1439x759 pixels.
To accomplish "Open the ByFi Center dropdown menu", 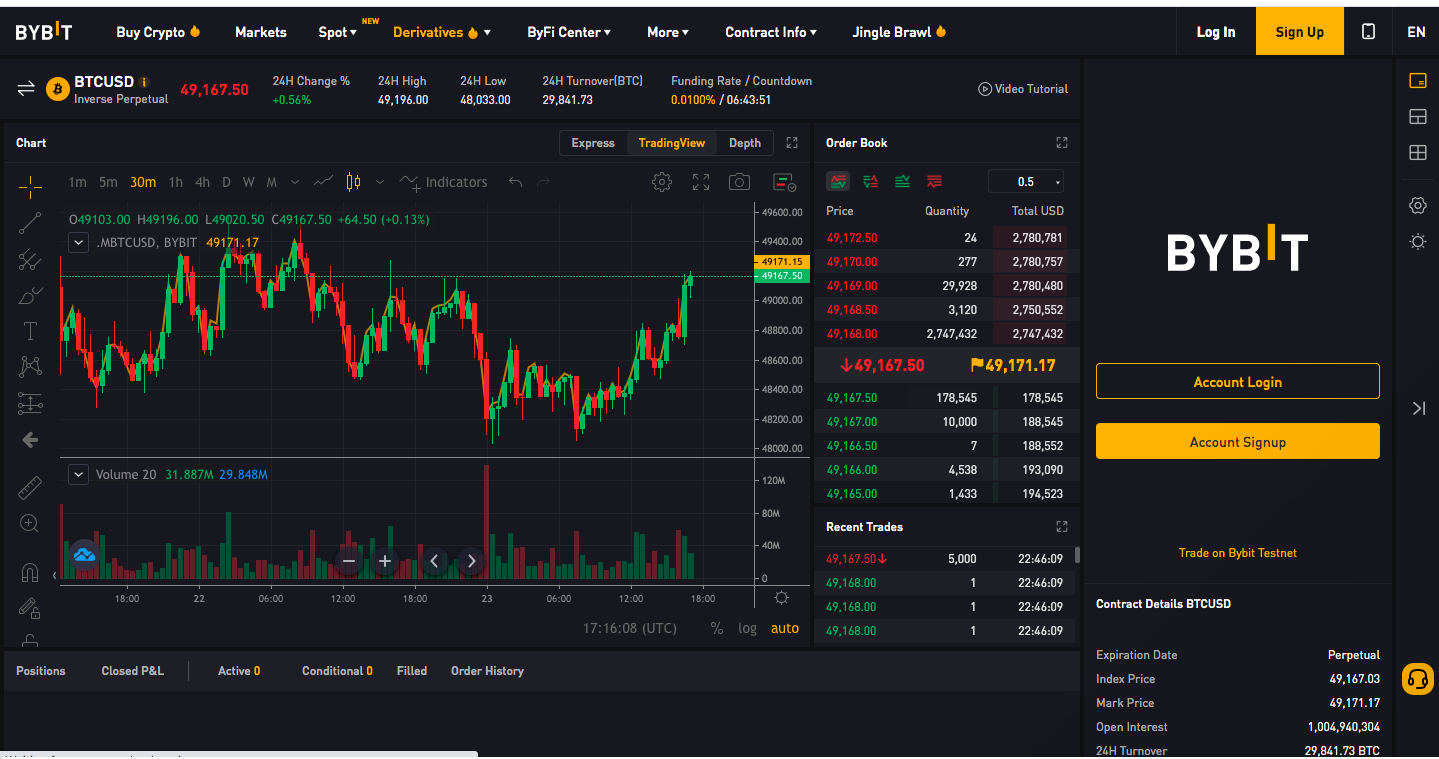I will 569,32.
